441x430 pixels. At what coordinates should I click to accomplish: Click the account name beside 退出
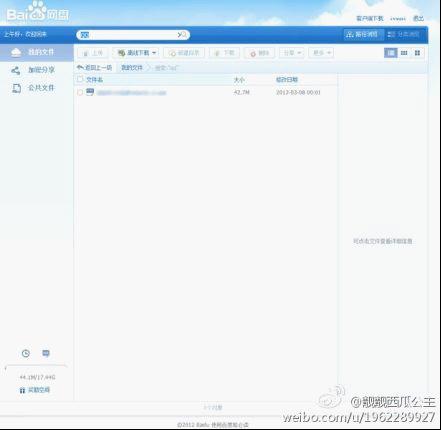pyautogui.click(x=398, y=19)
